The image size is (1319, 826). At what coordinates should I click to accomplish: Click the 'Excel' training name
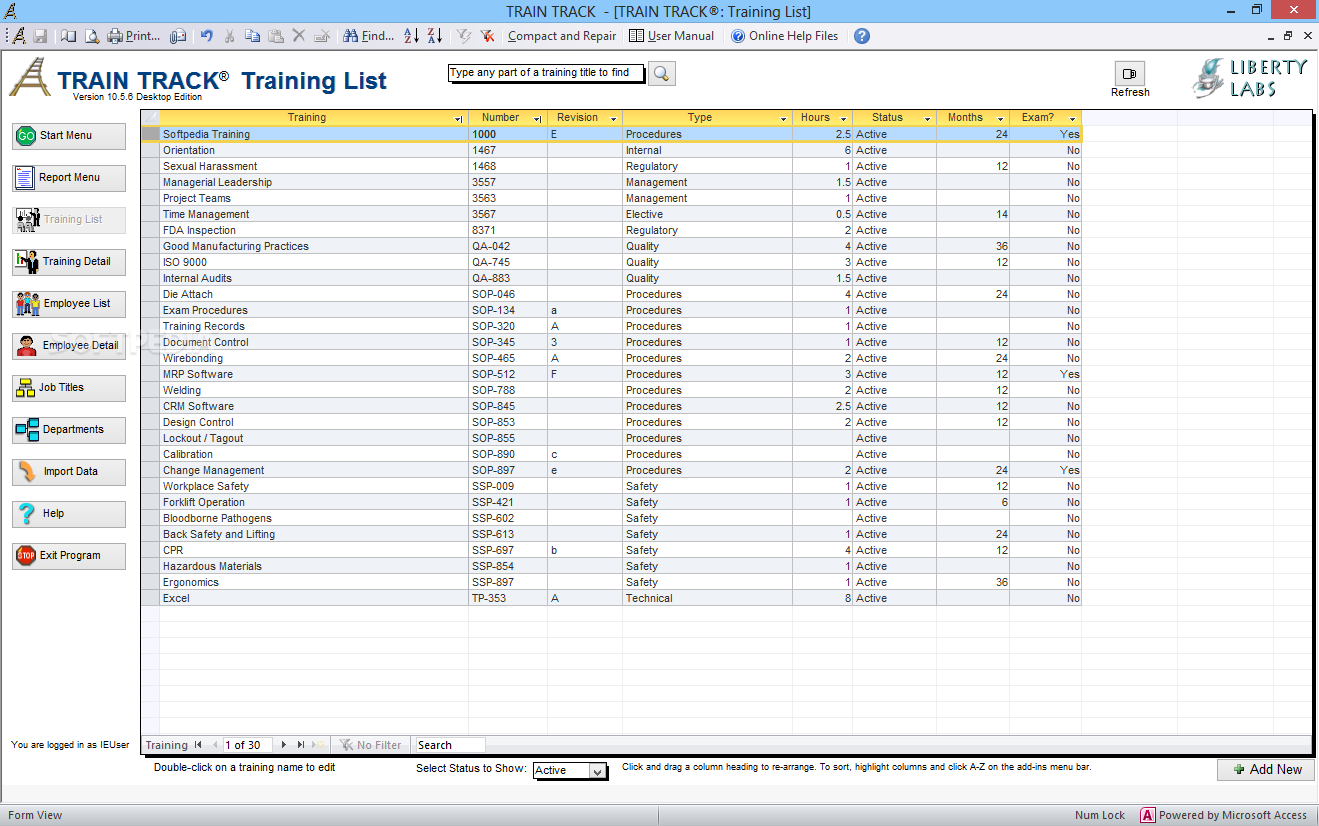click(x=176, y=598)
